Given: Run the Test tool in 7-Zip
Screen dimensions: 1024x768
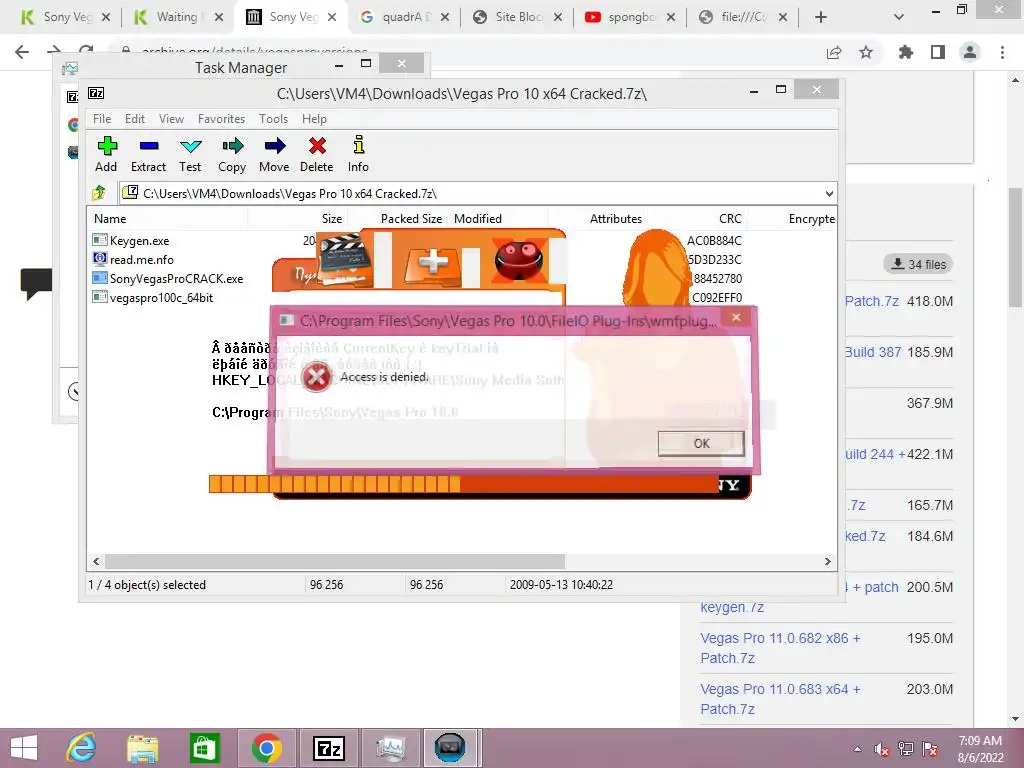Looking at the screenshot, I should click(190, 154).
